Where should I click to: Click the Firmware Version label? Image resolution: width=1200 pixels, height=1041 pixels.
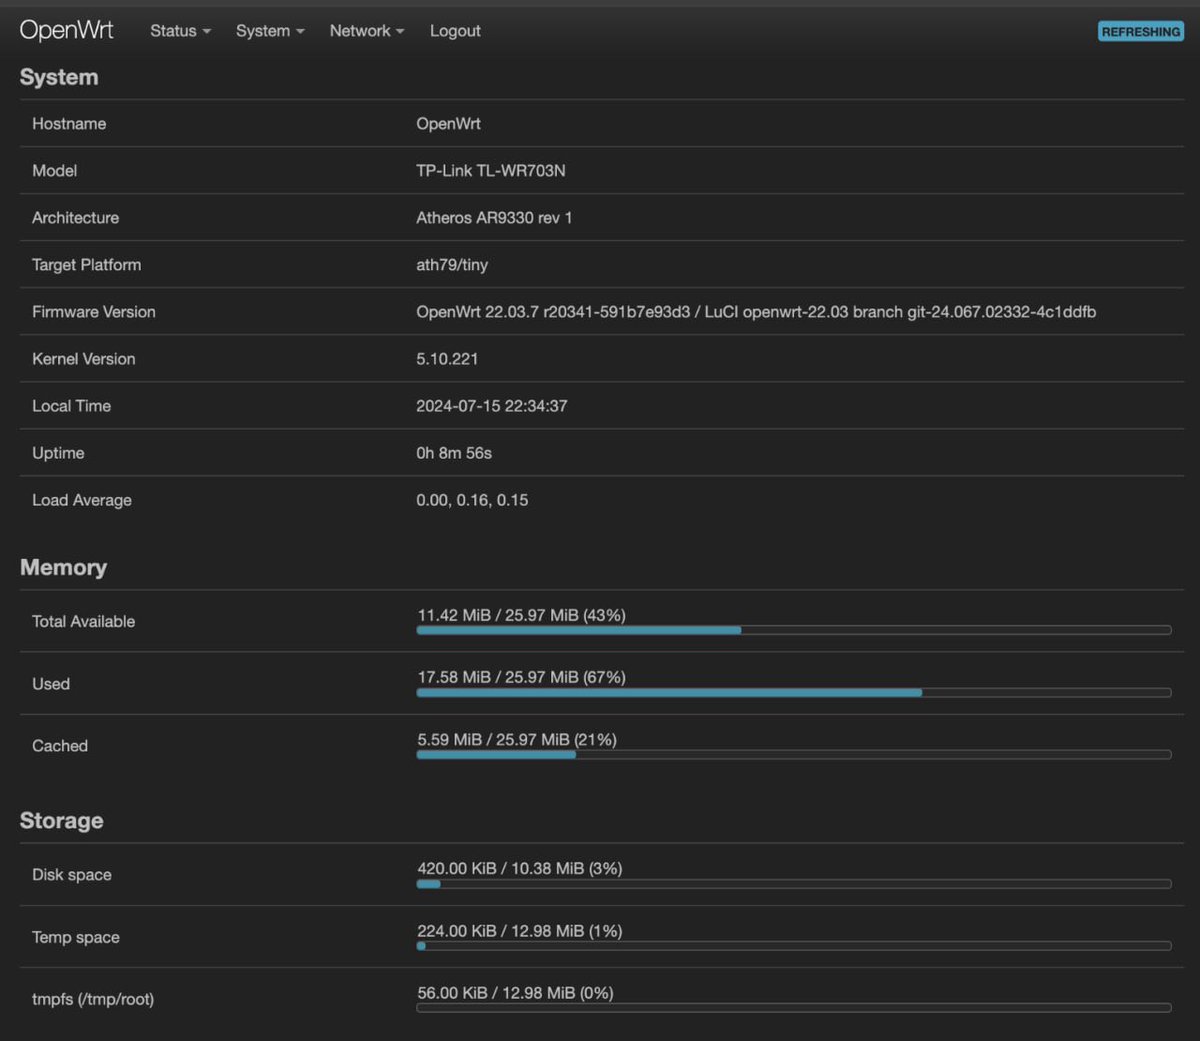(94, 312)
